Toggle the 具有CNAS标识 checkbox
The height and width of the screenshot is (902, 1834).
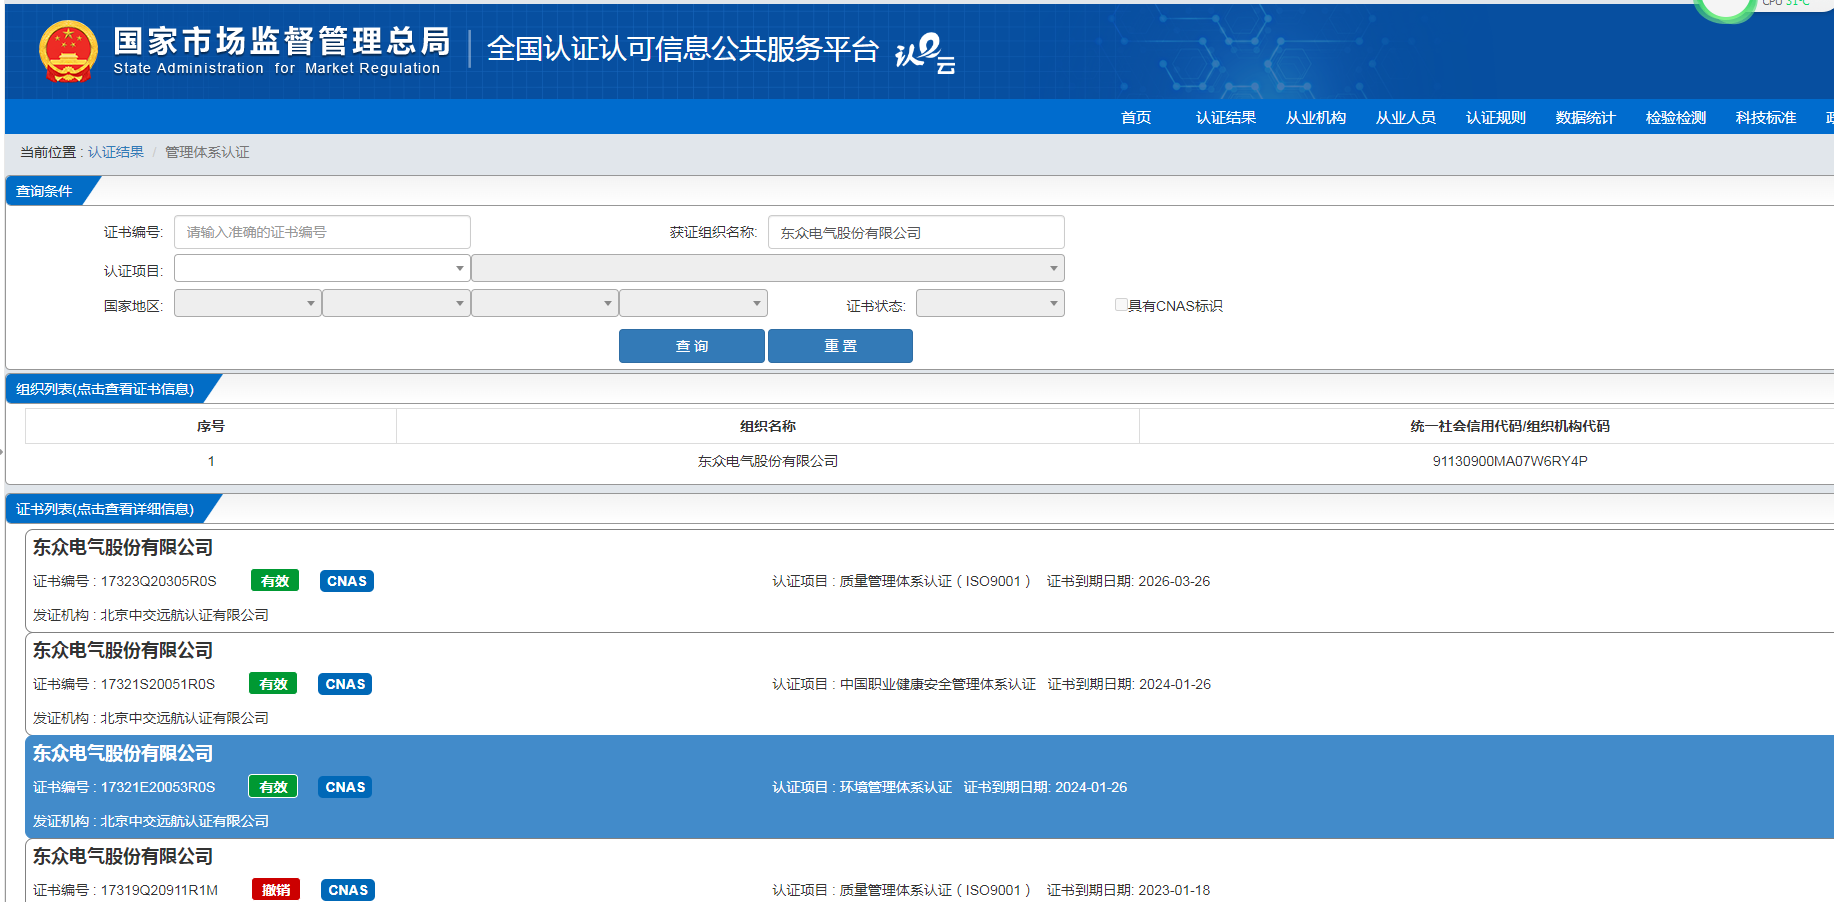click(x=1121, y=305)
